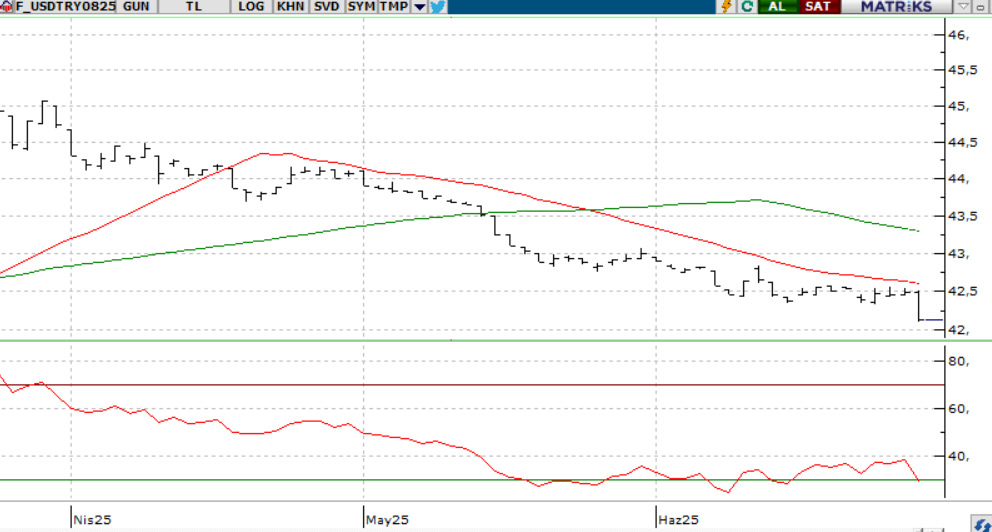
Task: Click the chart app icon beside F_USDTRY0825
Action: tap(6, 7)
